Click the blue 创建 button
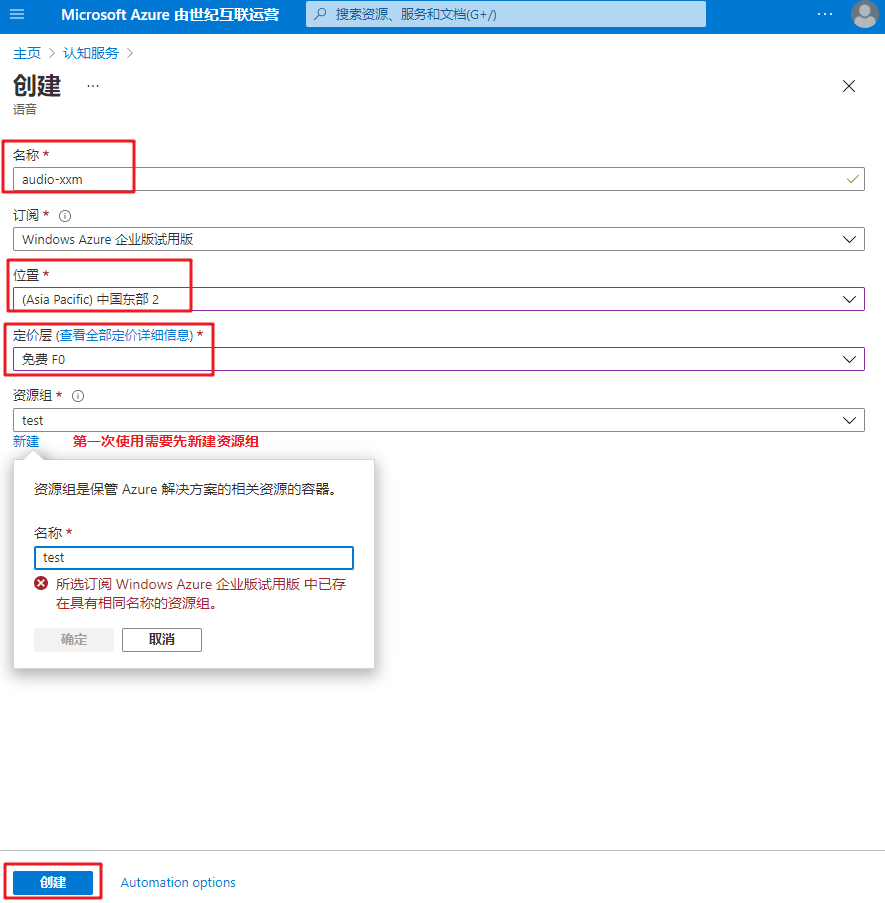885x903 pixels. (x=53, y=882)
